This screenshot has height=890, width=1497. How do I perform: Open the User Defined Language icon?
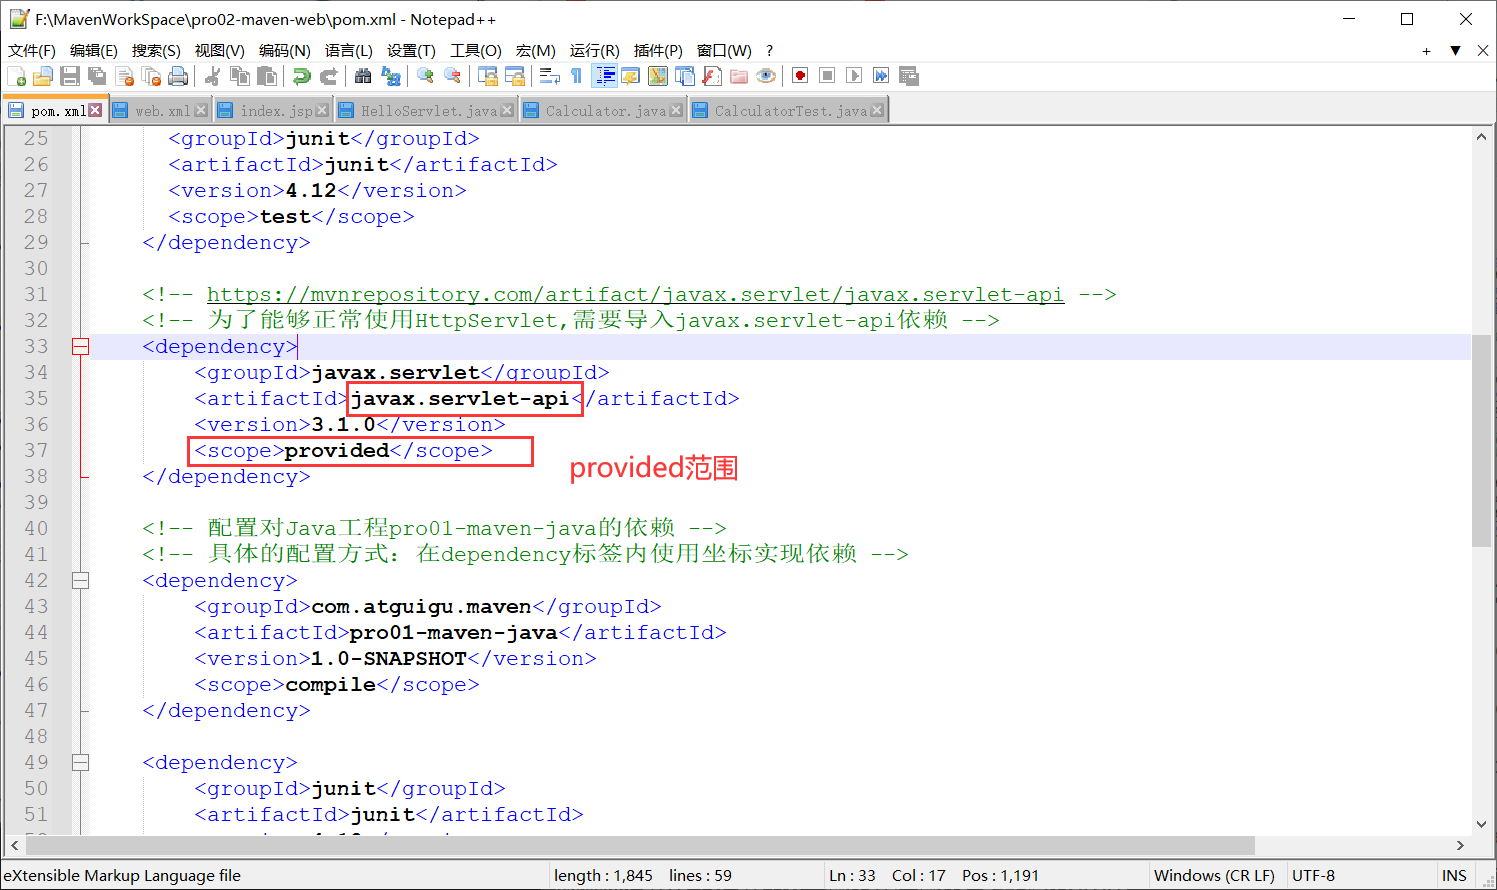click(x=631, y=76)
